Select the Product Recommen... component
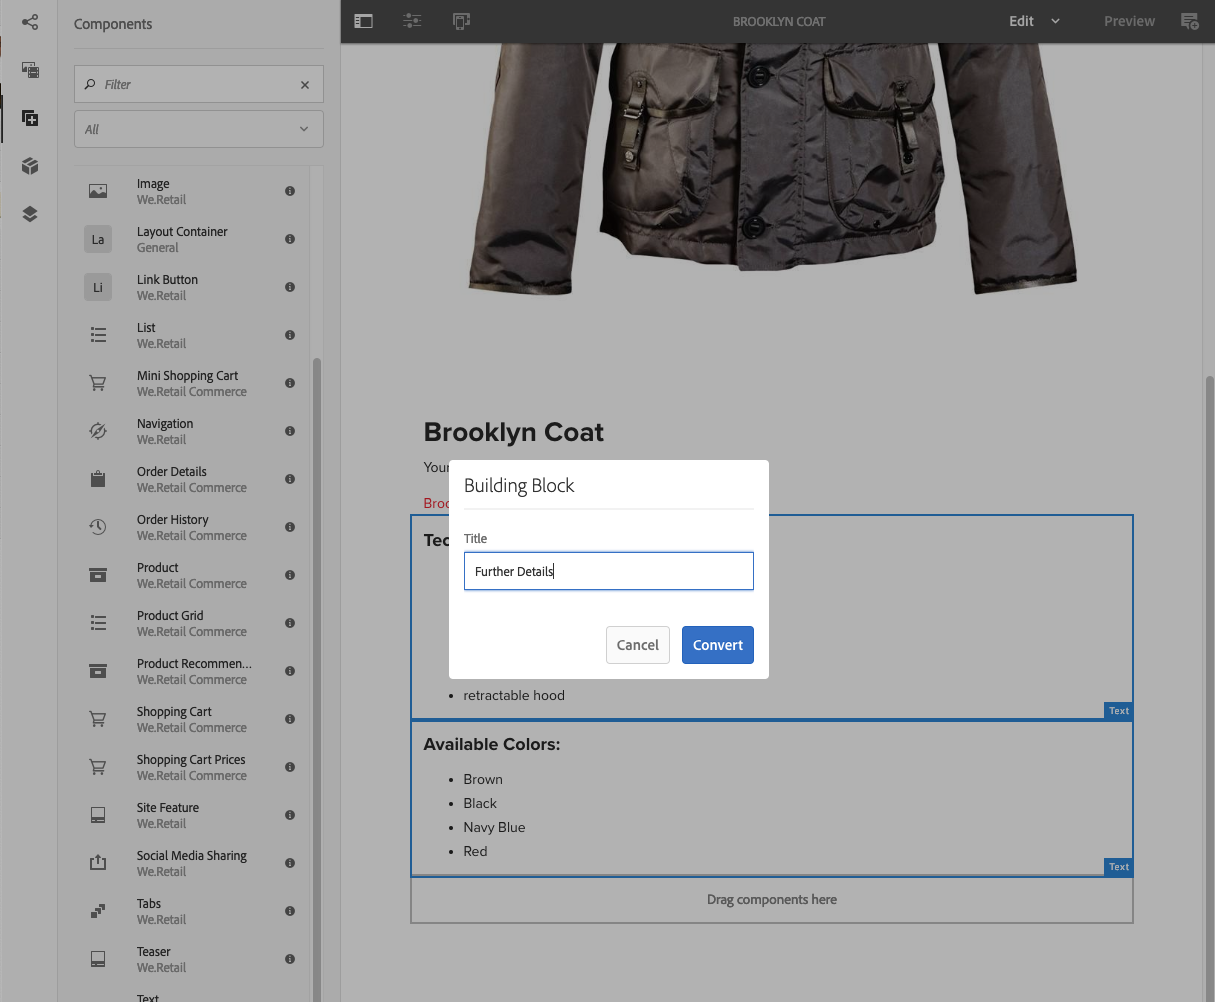1215x1002 pixels. (191, 671)
